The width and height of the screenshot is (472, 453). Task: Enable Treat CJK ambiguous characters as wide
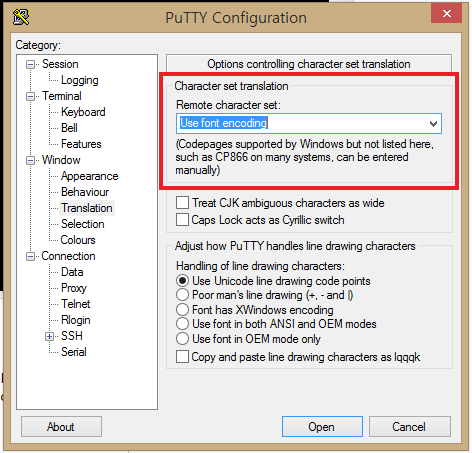[182, 203]
